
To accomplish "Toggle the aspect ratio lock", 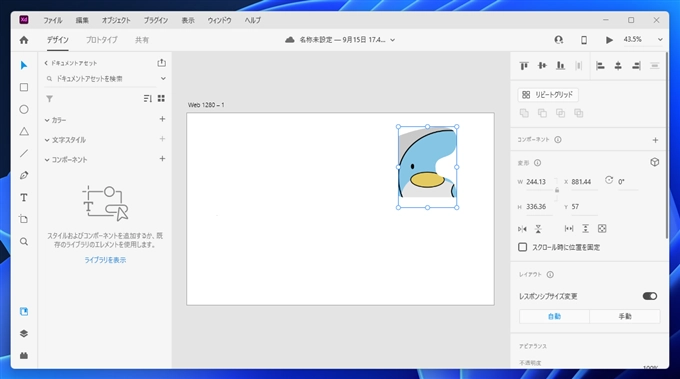I will (x=557, y=190).
